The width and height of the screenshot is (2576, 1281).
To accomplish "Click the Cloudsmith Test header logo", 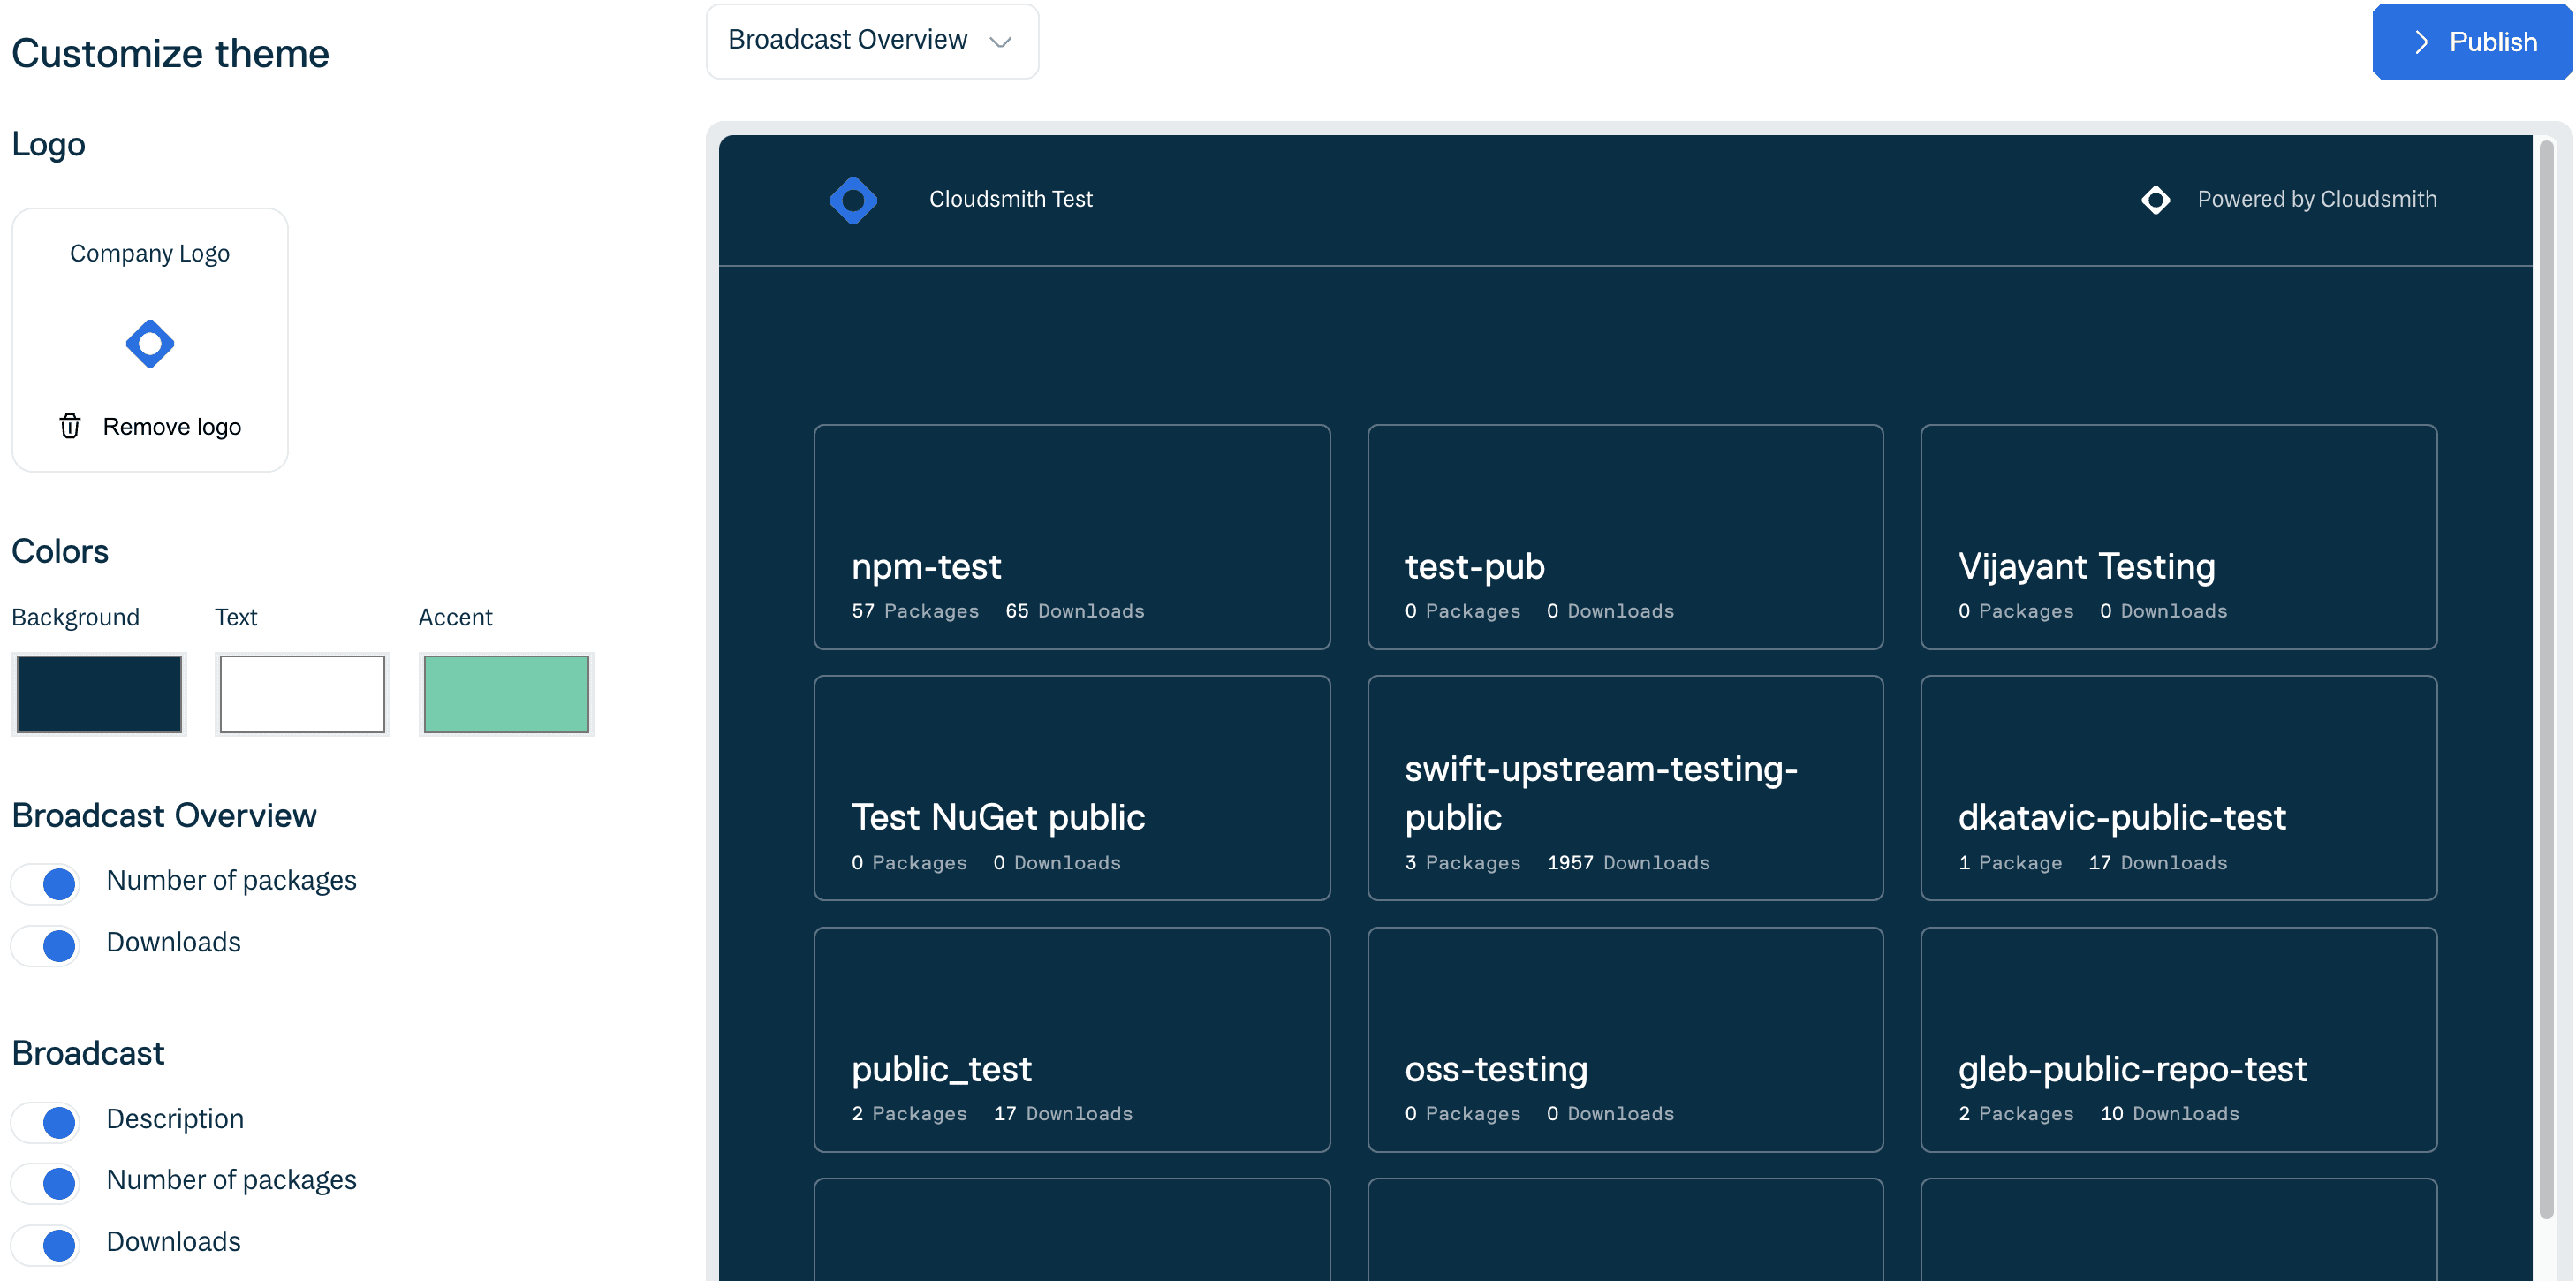I will click(x=853, y=200).
